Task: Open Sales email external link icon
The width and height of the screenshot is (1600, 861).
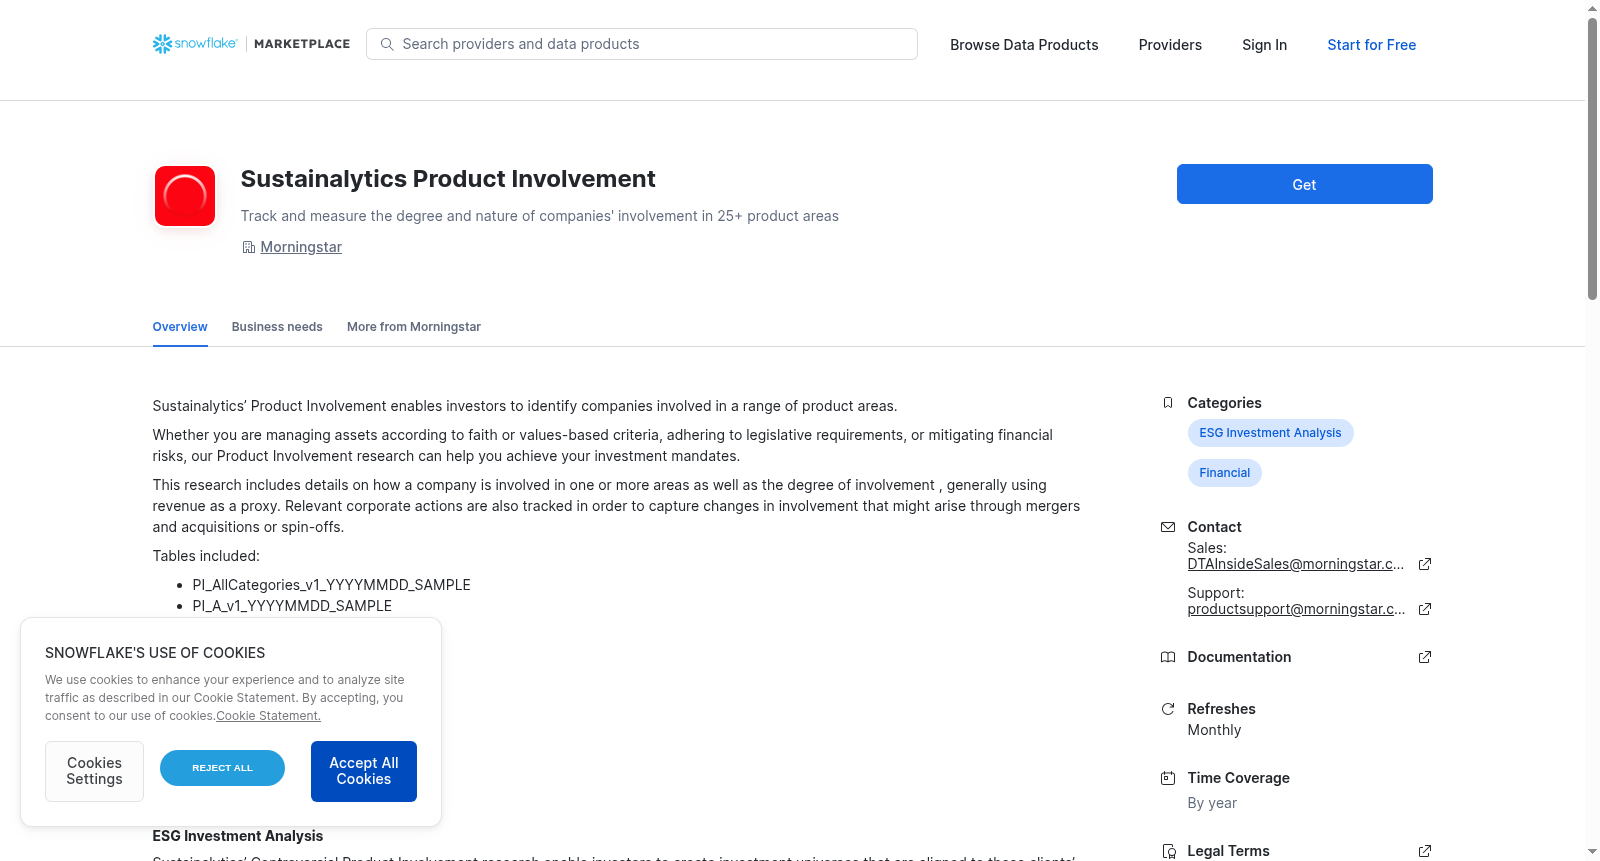Action: click(1425, 564)
